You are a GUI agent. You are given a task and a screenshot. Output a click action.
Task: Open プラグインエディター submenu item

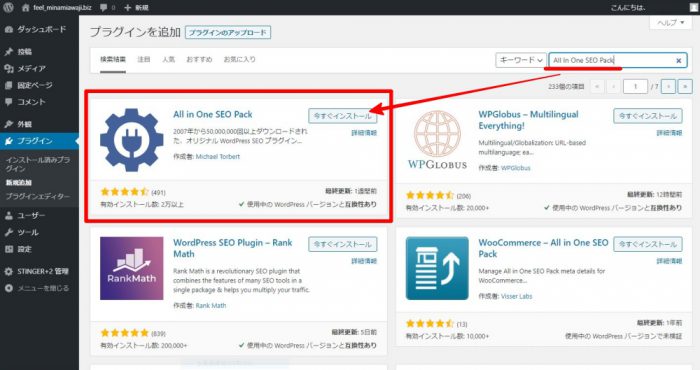point(38,196)
